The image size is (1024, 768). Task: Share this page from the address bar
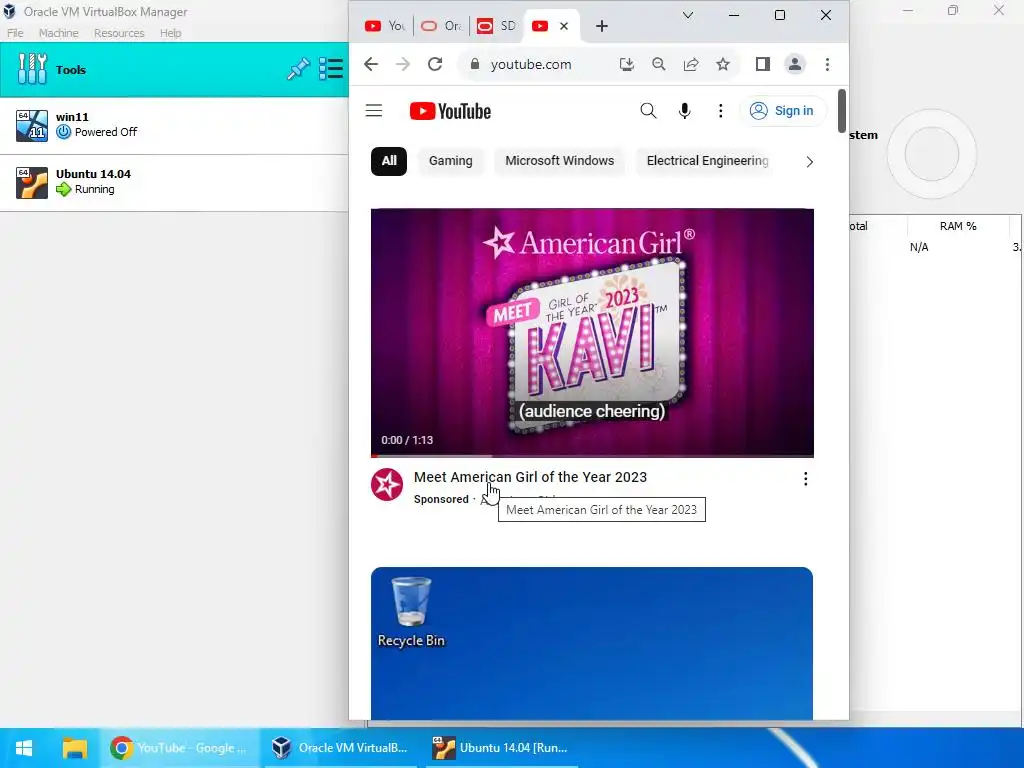(x=691, y=64)
